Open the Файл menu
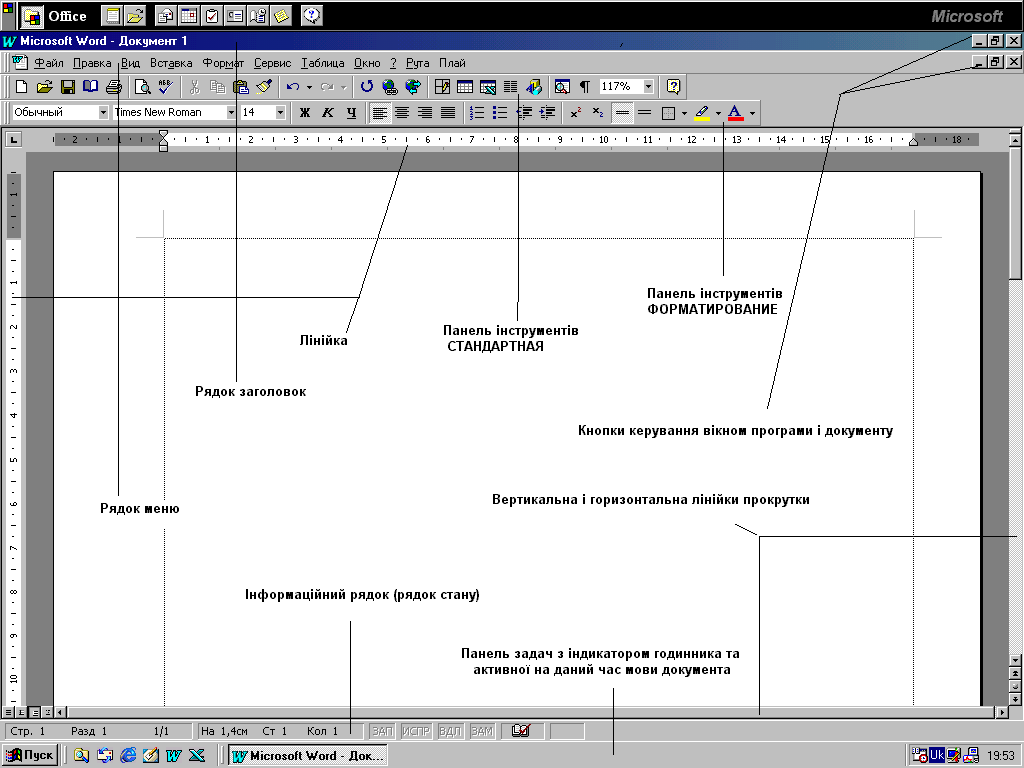This screenshot has width=1024, height=768. (48, 63)
